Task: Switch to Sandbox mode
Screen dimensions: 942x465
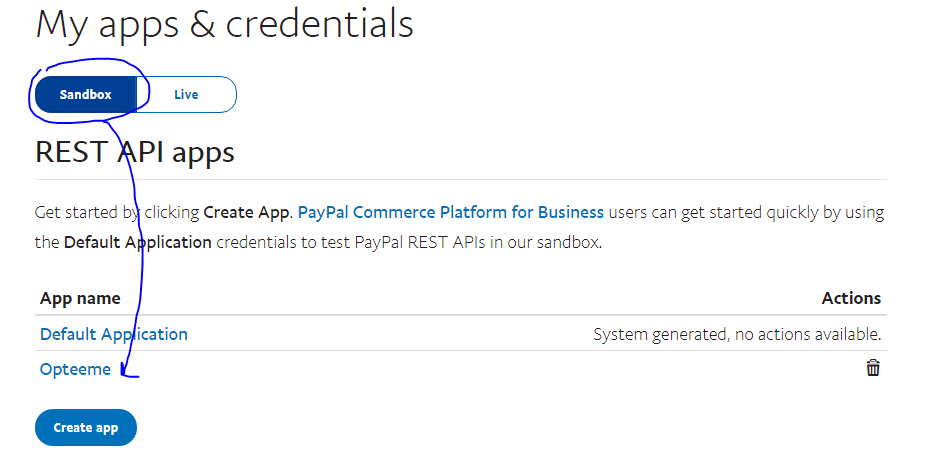Action: [x=85, y=95]
